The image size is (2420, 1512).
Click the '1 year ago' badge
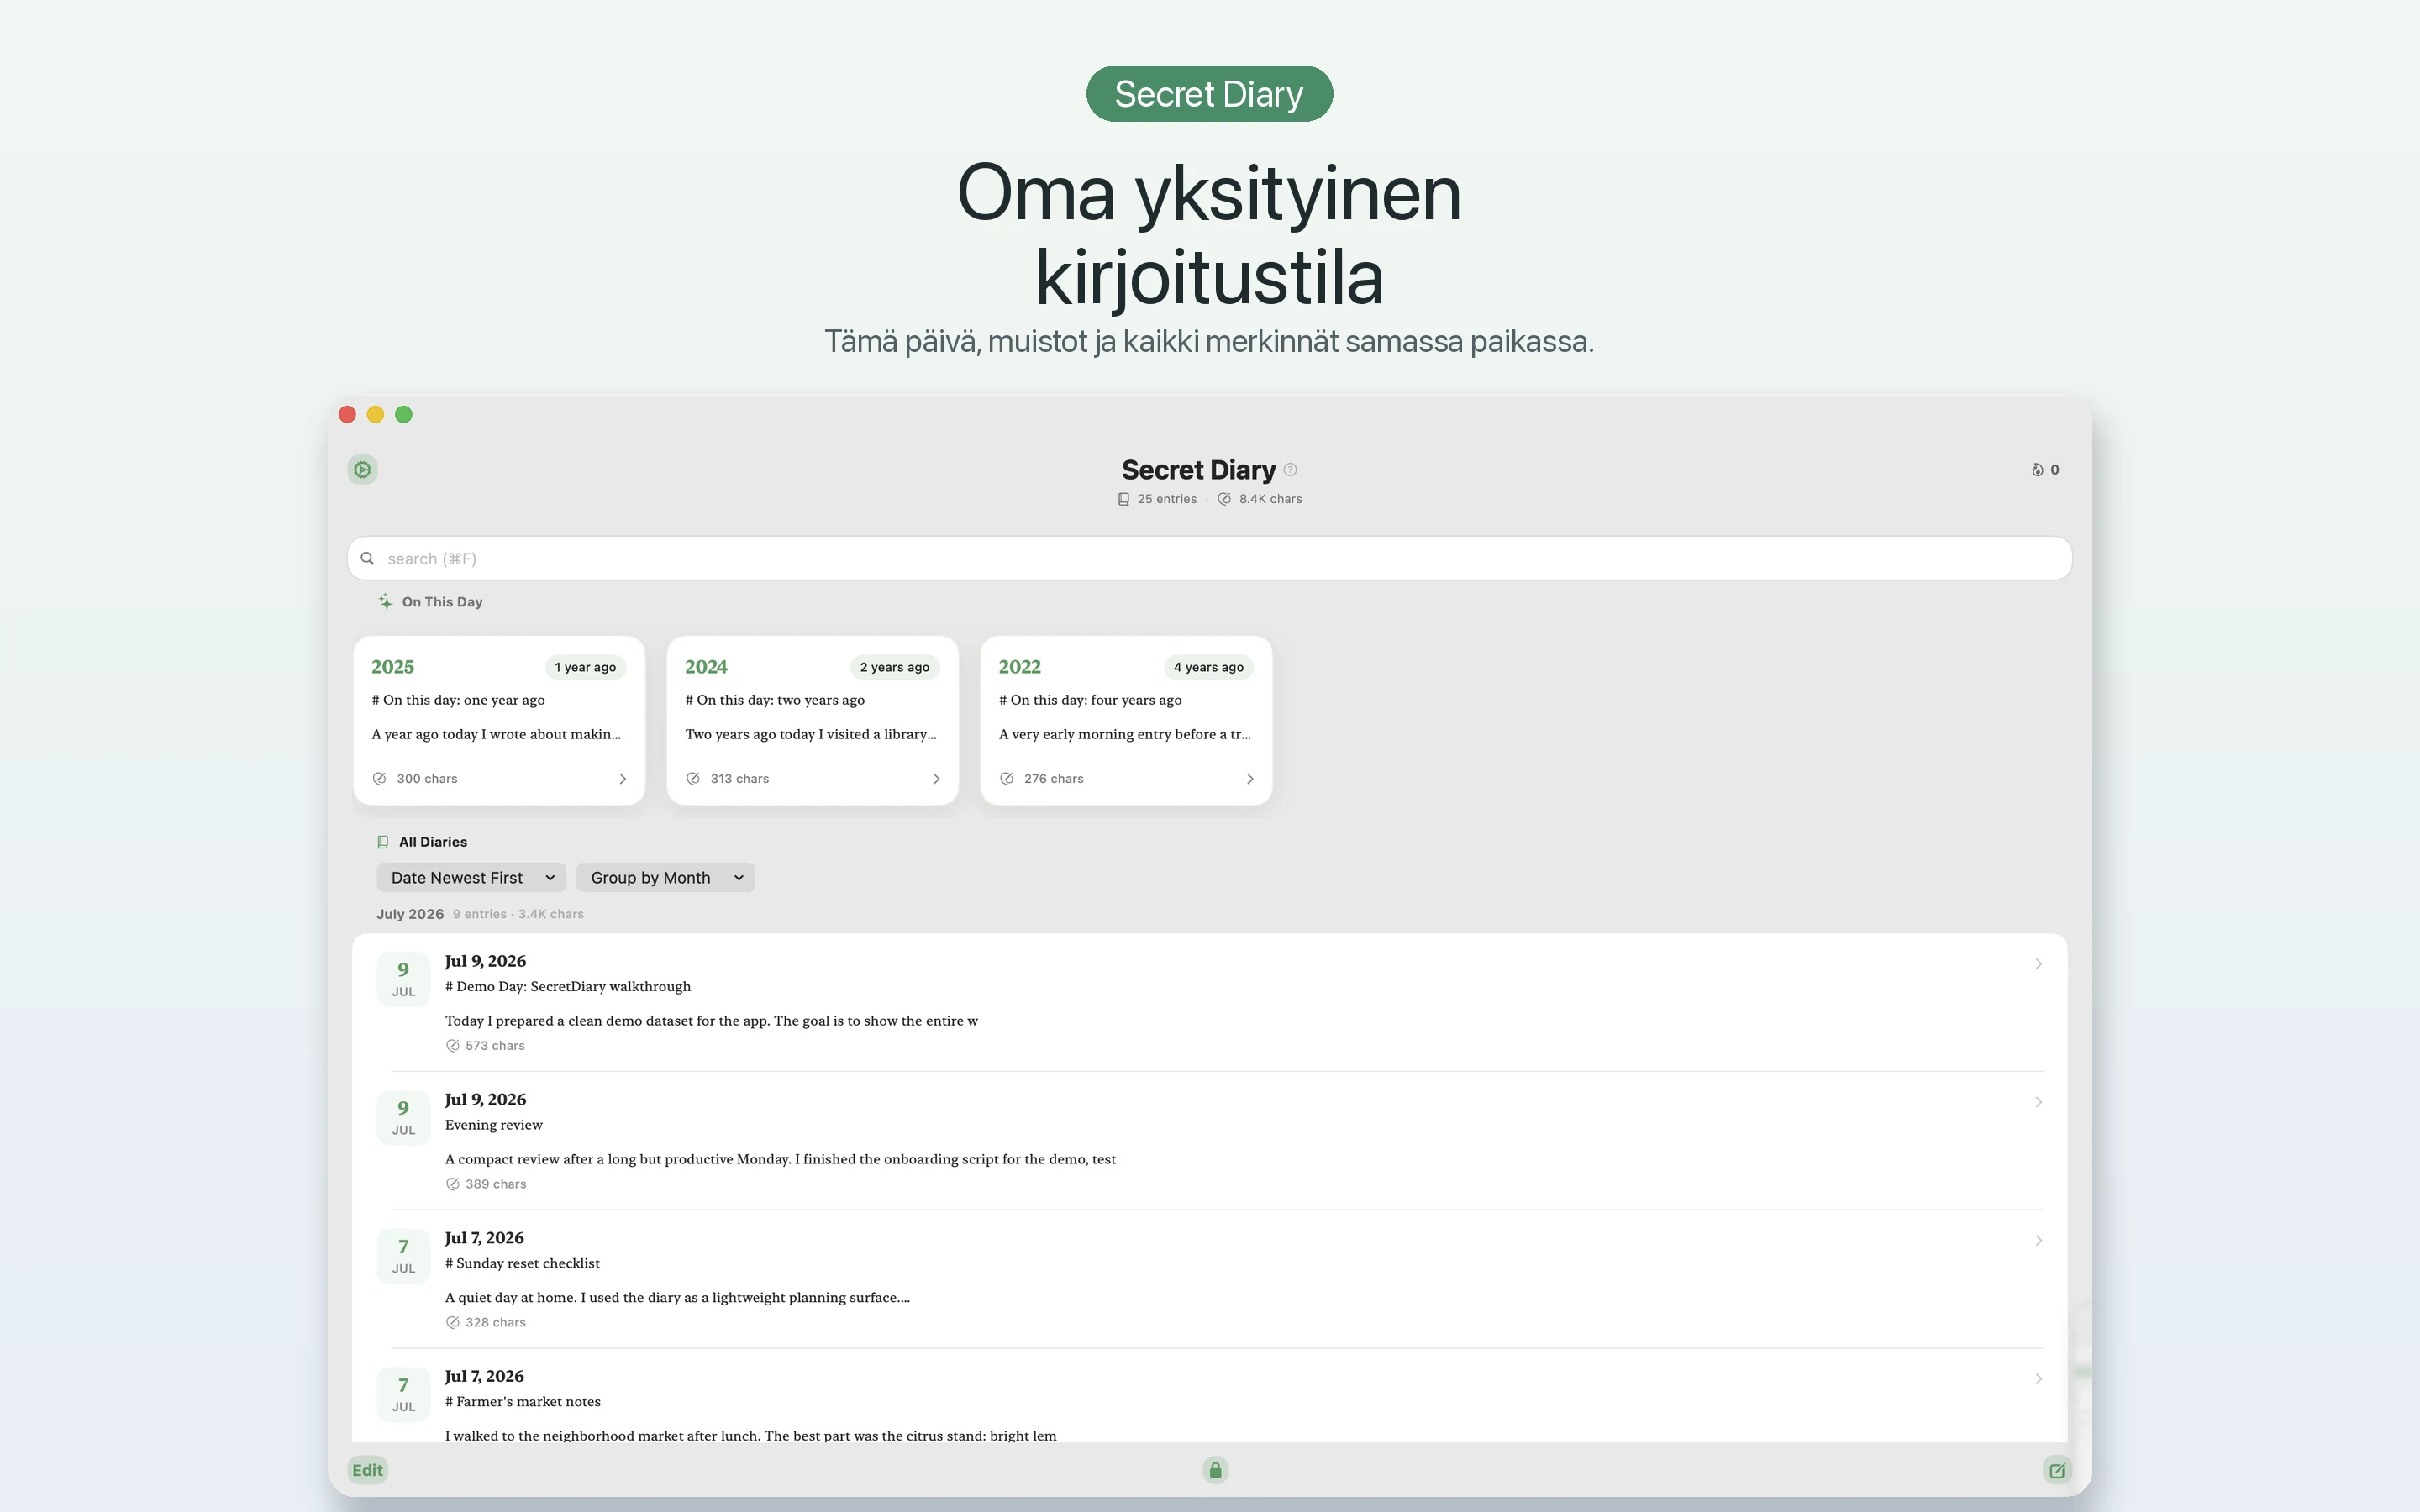pyautogui.click(x=585, y=667)
